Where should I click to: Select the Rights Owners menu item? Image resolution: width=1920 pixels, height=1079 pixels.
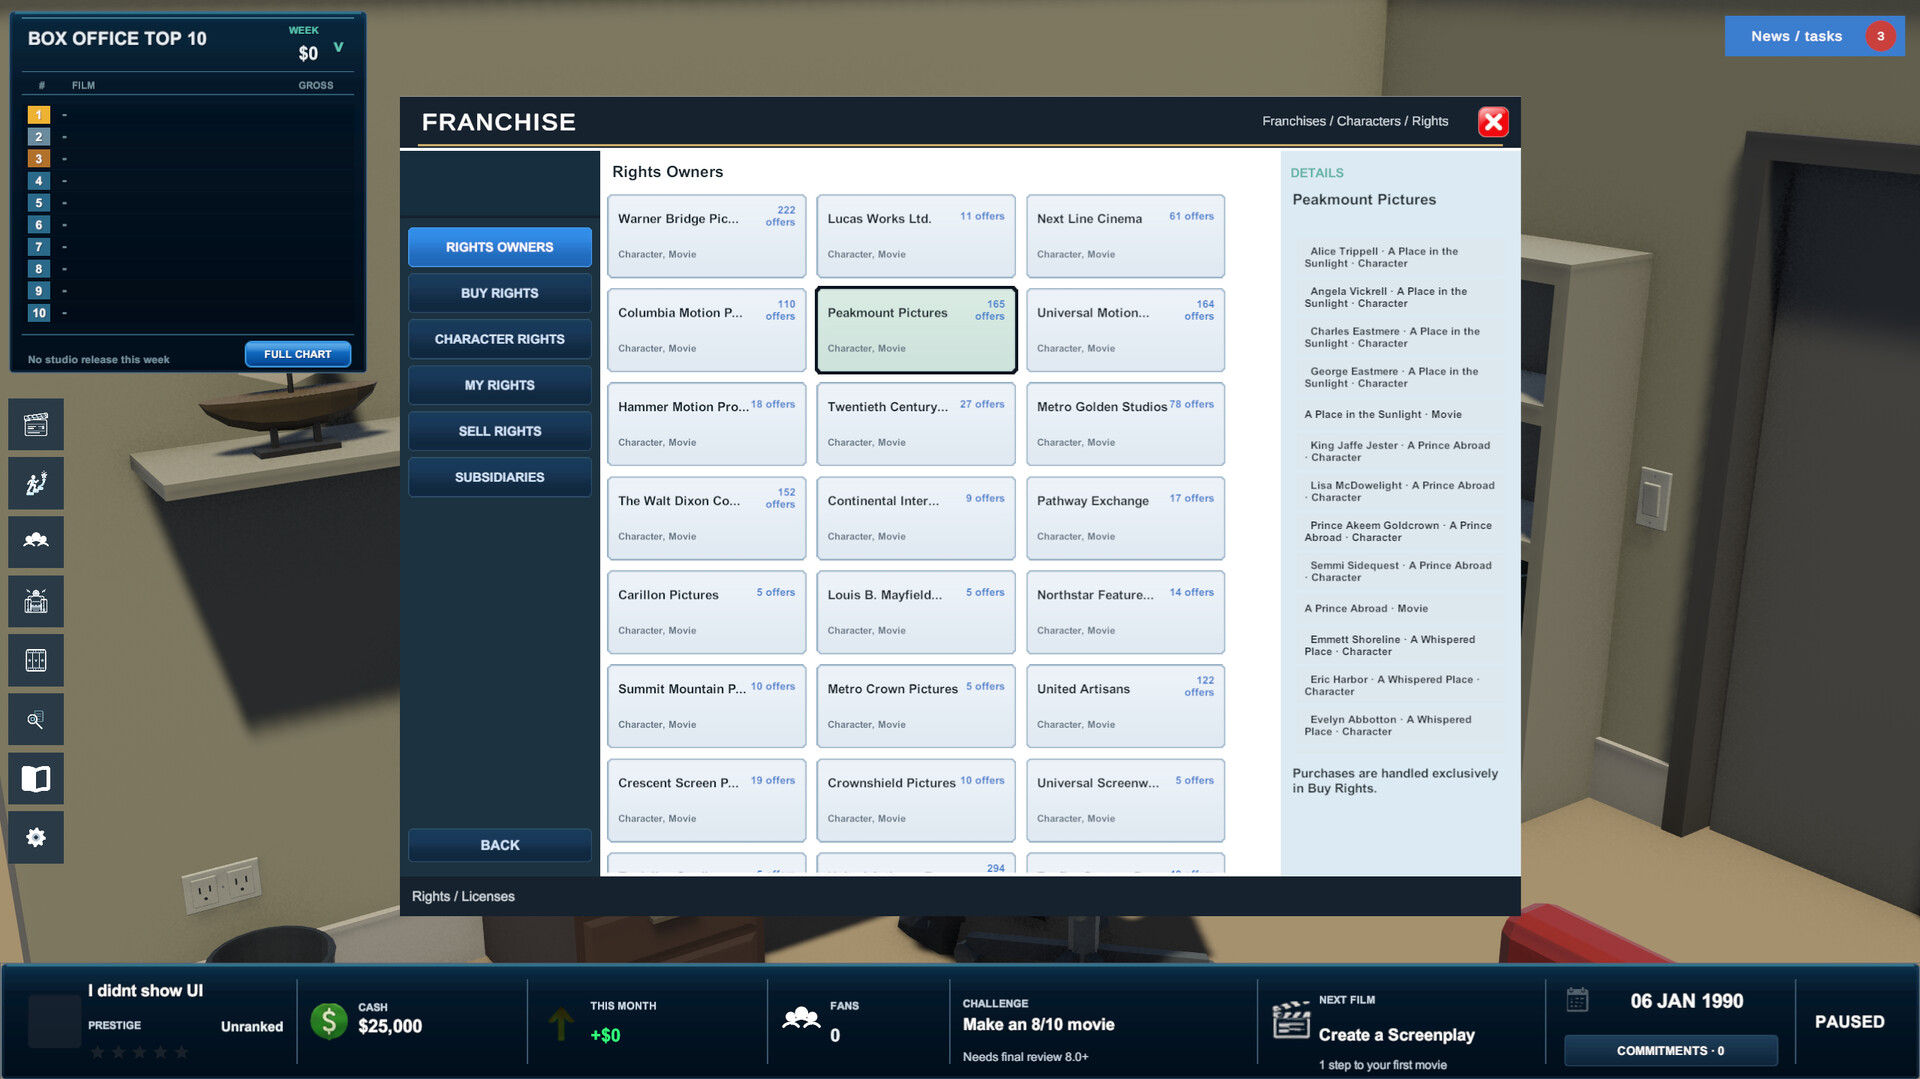coord(499,247)
